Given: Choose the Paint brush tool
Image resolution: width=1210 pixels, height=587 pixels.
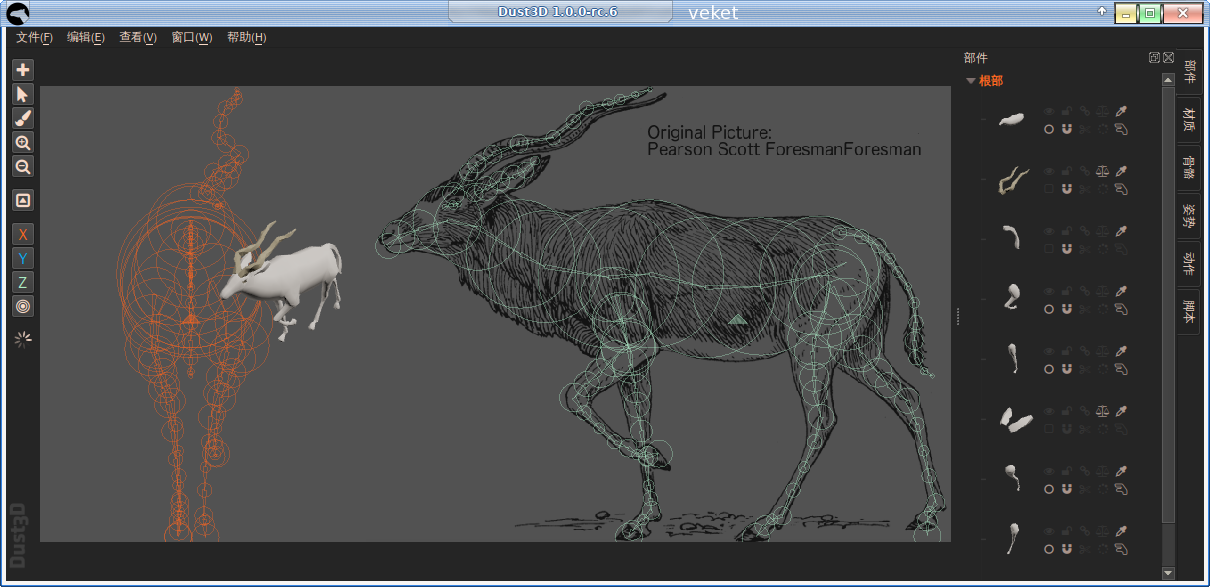Looking at the screenshot, I should click(x=23, y=118).
